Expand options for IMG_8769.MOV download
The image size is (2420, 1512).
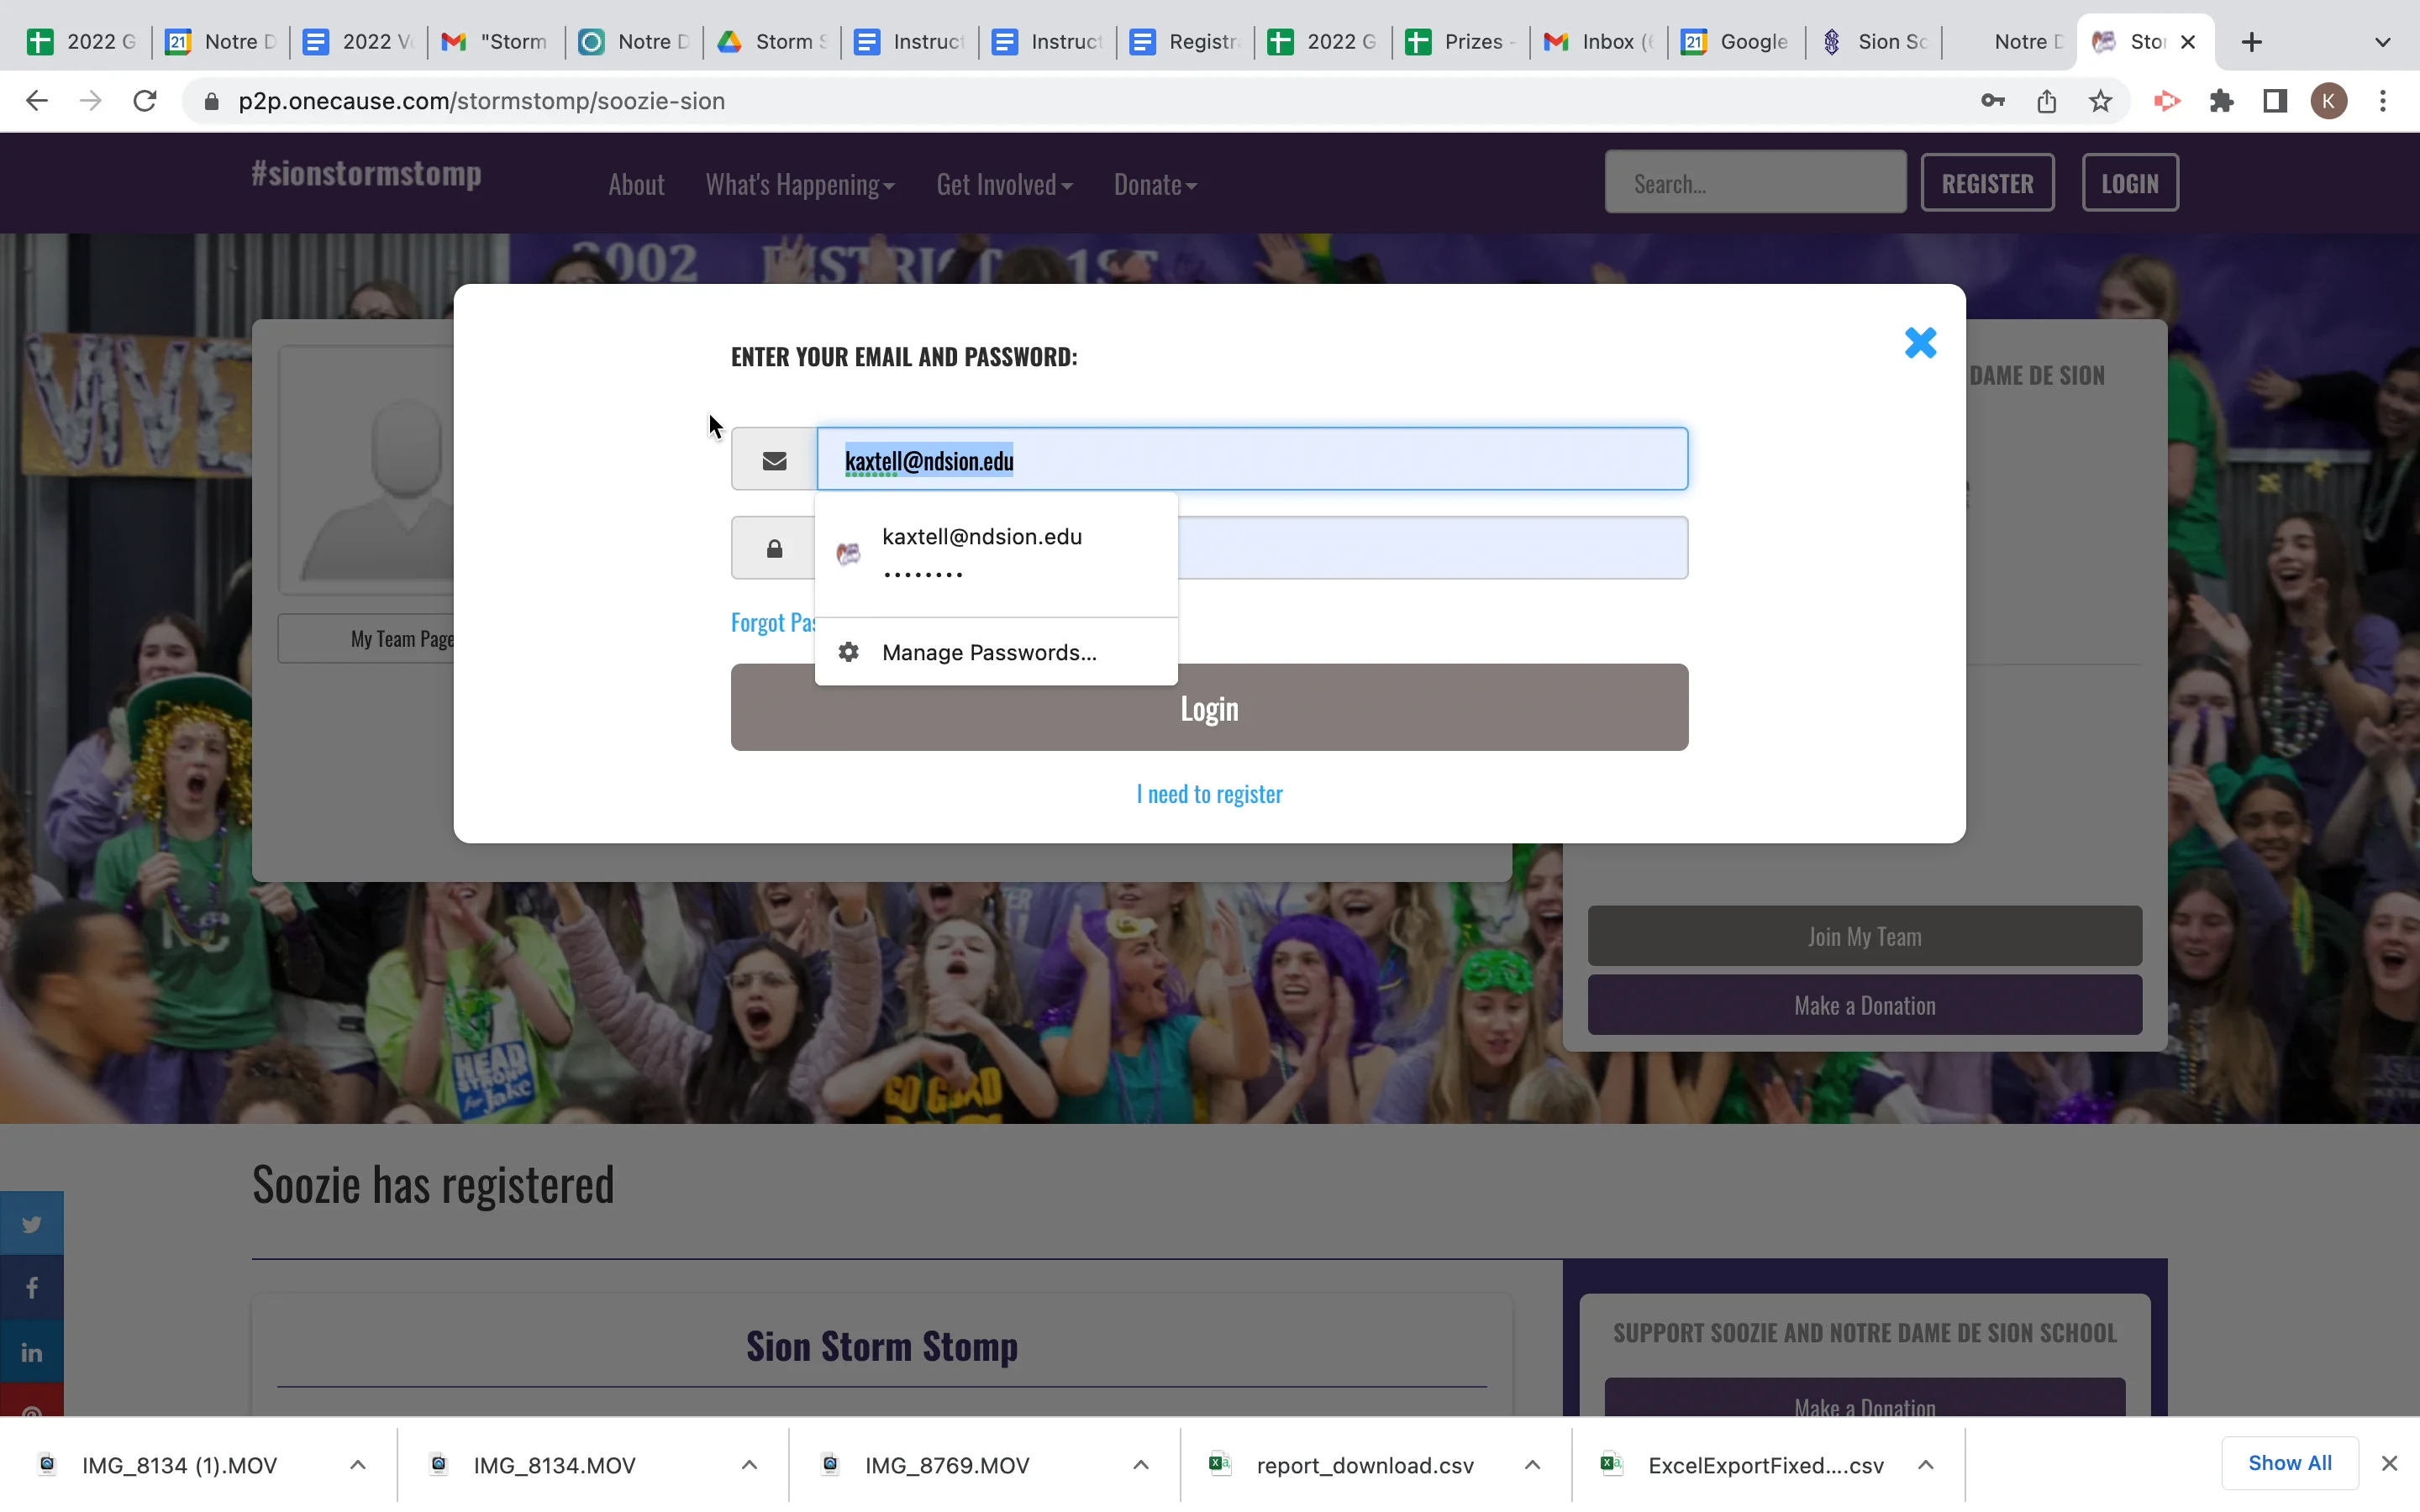(1140, 1465)
